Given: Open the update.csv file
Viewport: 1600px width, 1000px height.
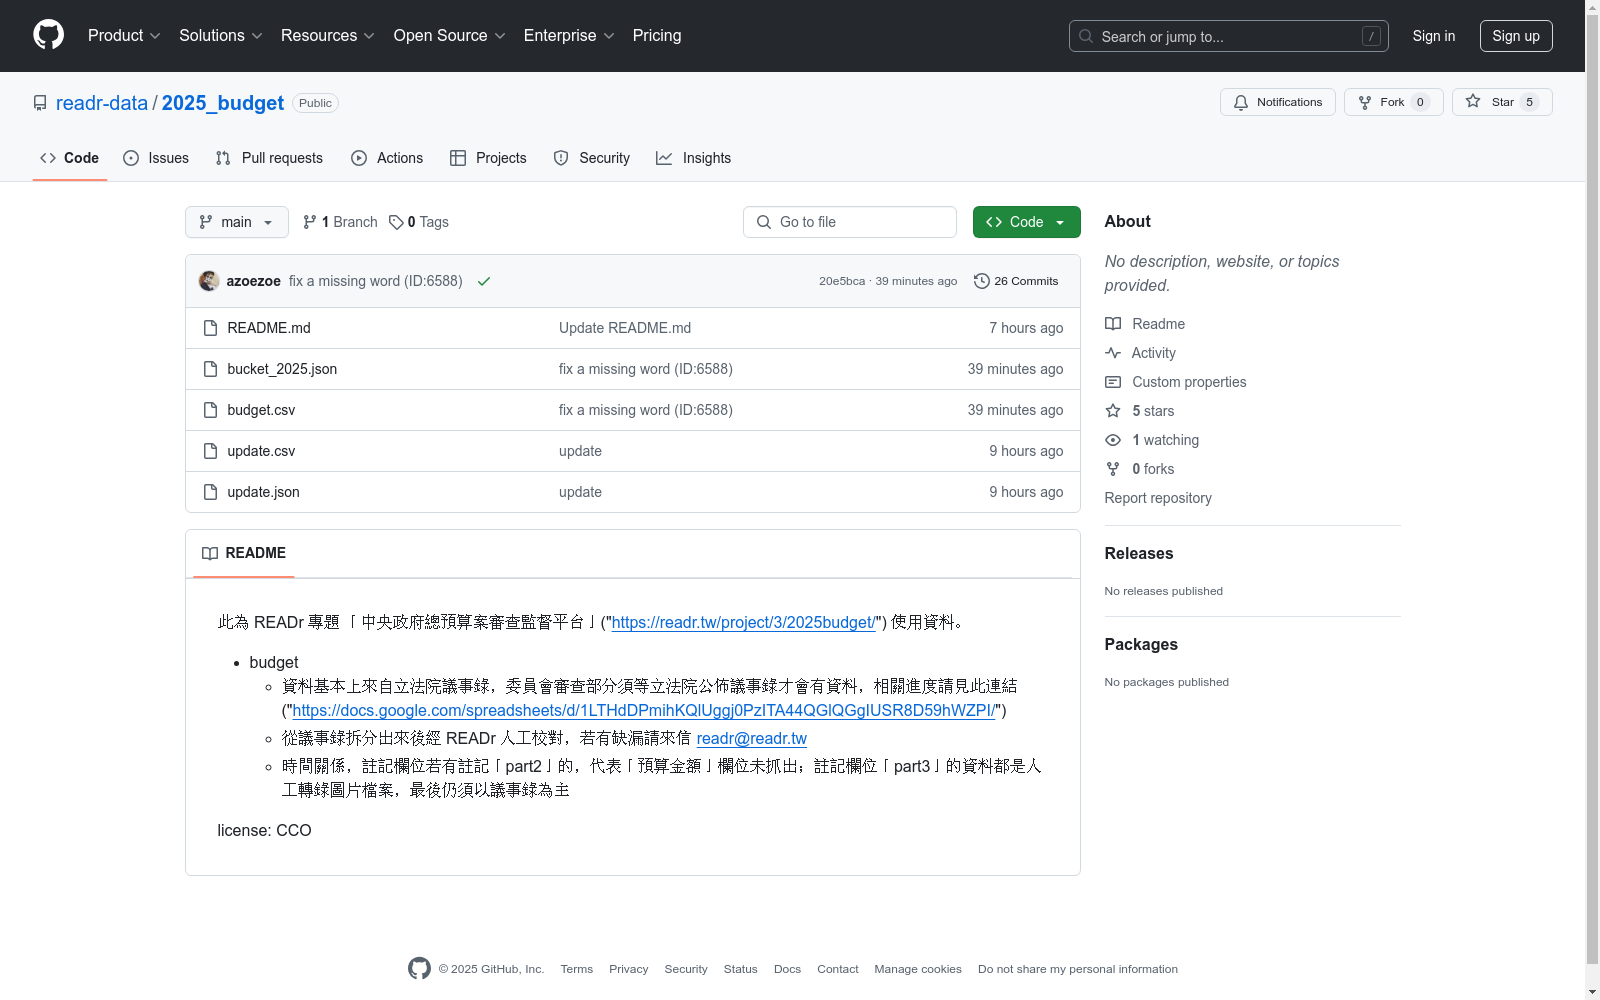Looking at the screenshot, I should 261,451.
